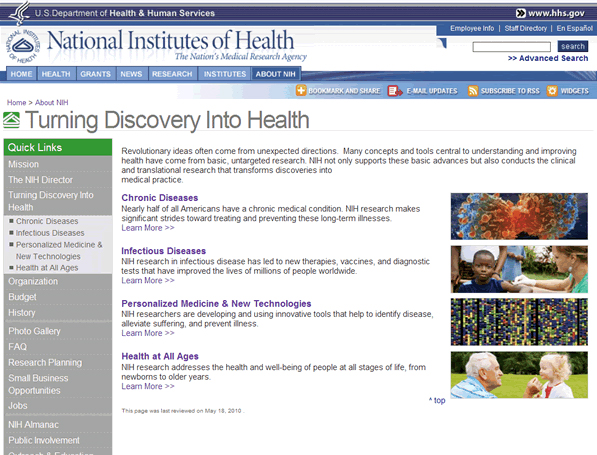Open the HEALTH navigation tab
This screenshot has height=455, width=597.
coord(56,74)
